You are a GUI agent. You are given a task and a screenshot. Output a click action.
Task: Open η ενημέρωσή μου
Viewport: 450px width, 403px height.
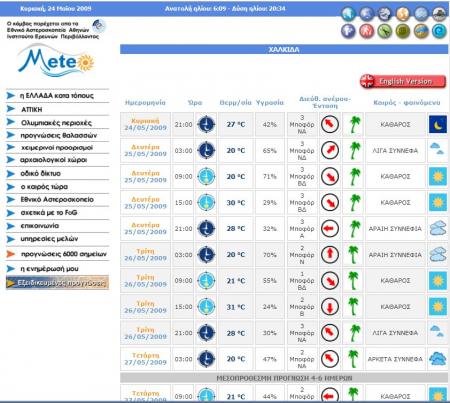tap(49, 269)
